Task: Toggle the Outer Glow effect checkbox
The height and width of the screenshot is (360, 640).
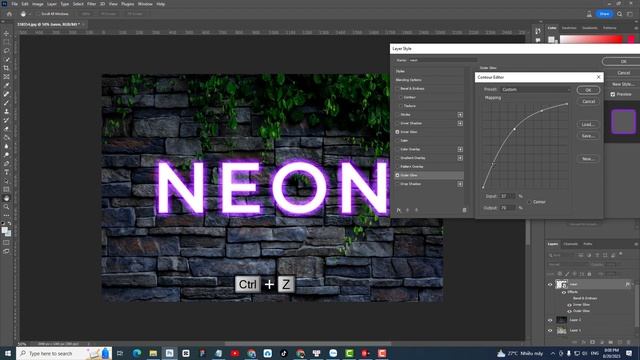Action: pyautogui.click(x=397, y=175)
